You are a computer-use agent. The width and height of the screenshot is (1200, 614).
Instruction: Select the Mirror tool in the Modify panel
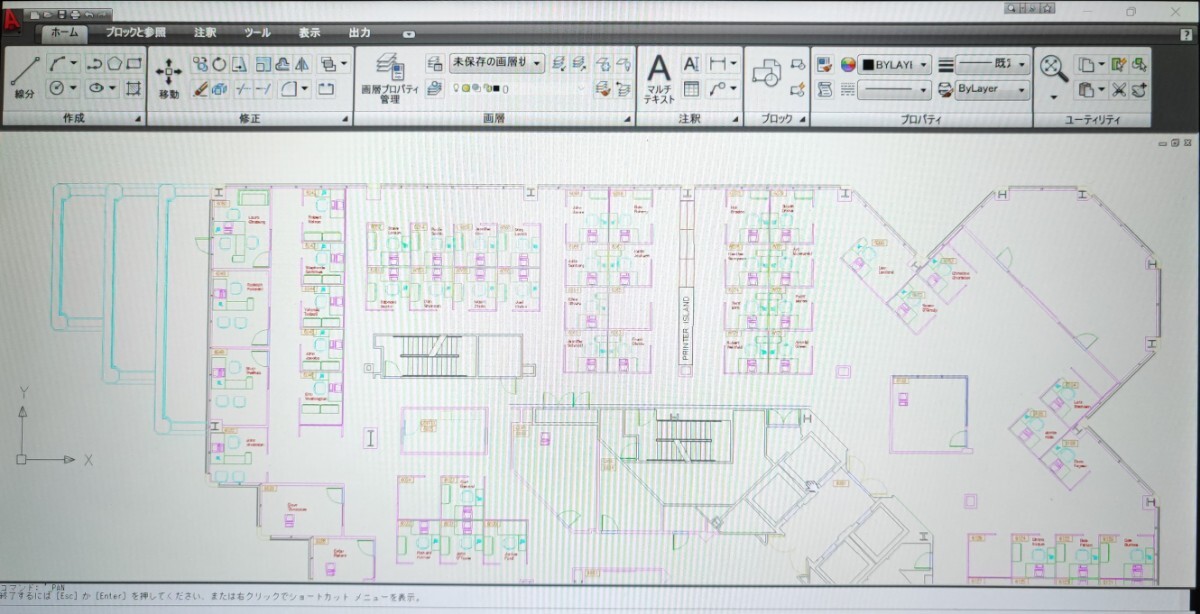(303, 65)
